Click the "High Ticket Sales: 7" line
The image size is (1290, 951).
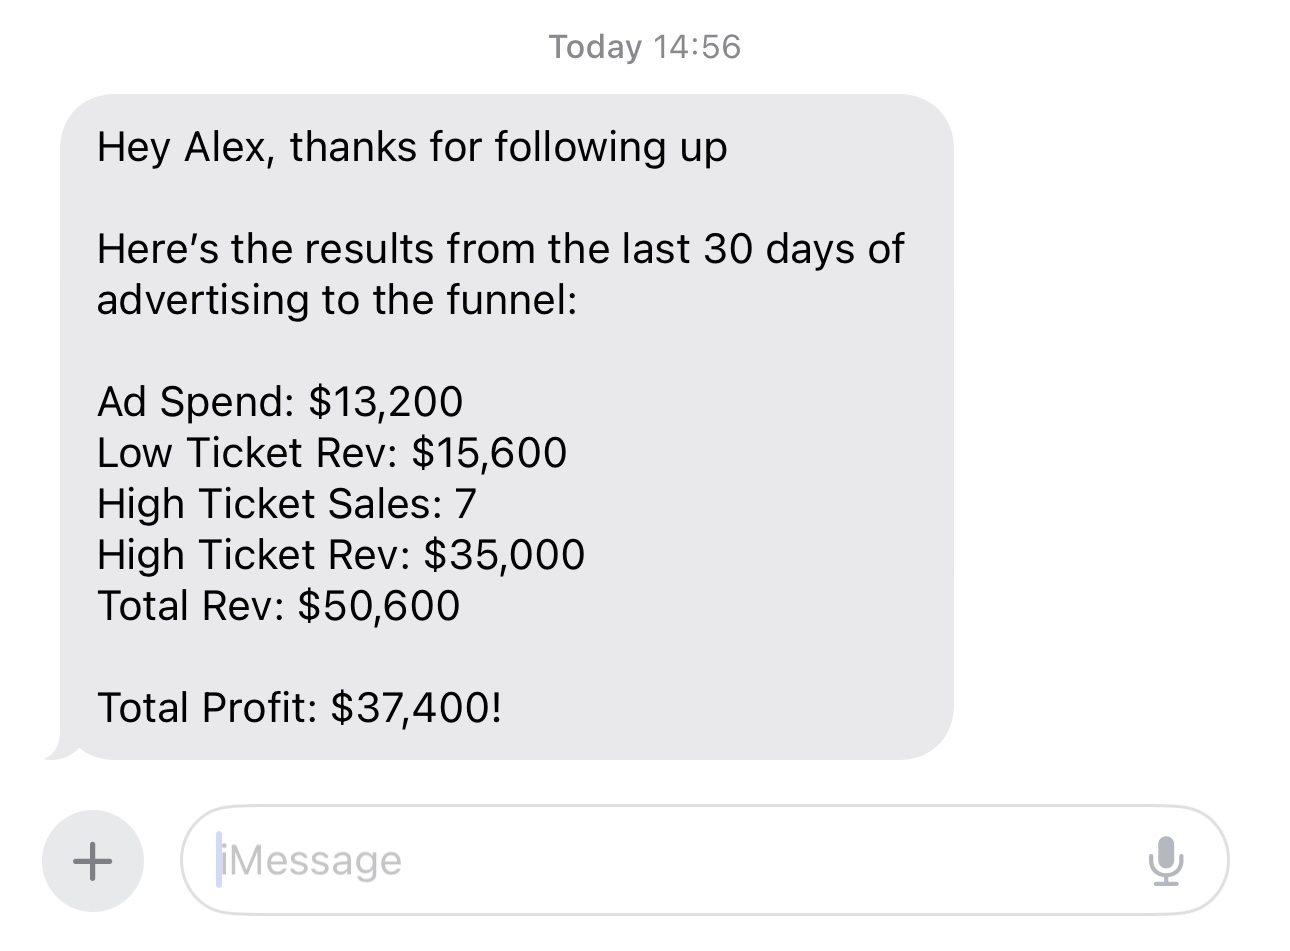pos(287,503)
